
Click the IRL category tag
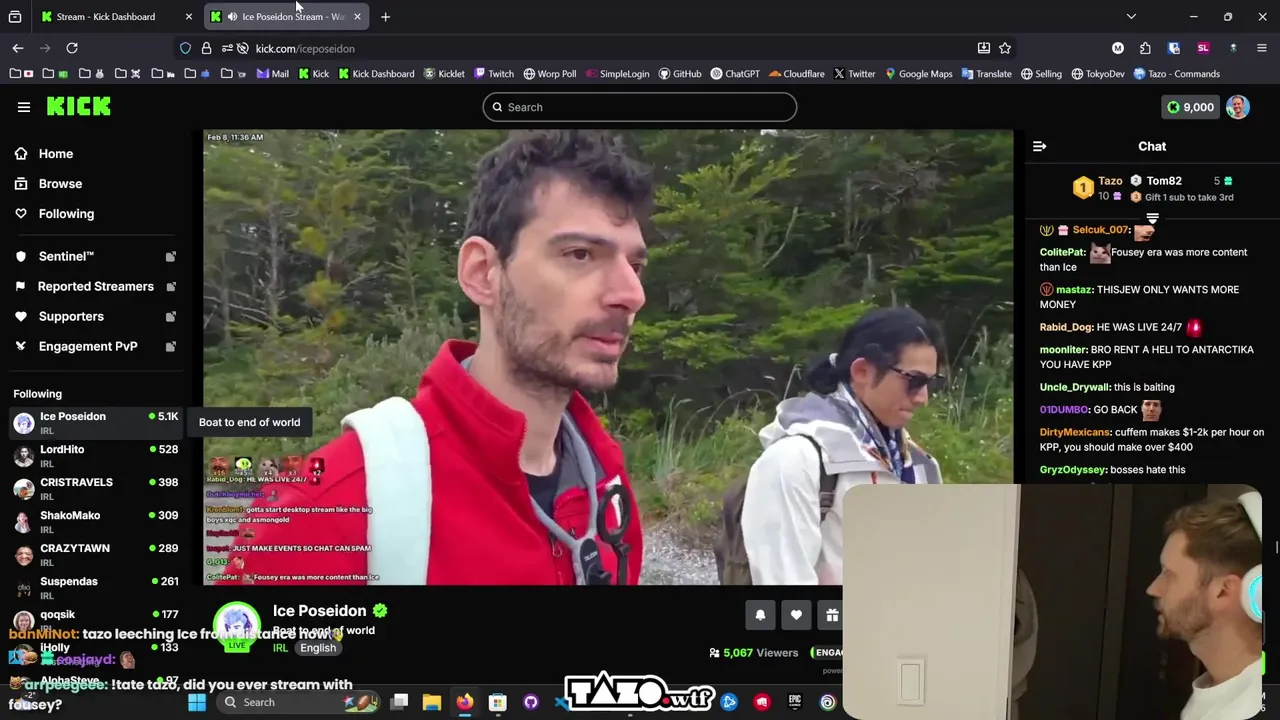(280, 648)
